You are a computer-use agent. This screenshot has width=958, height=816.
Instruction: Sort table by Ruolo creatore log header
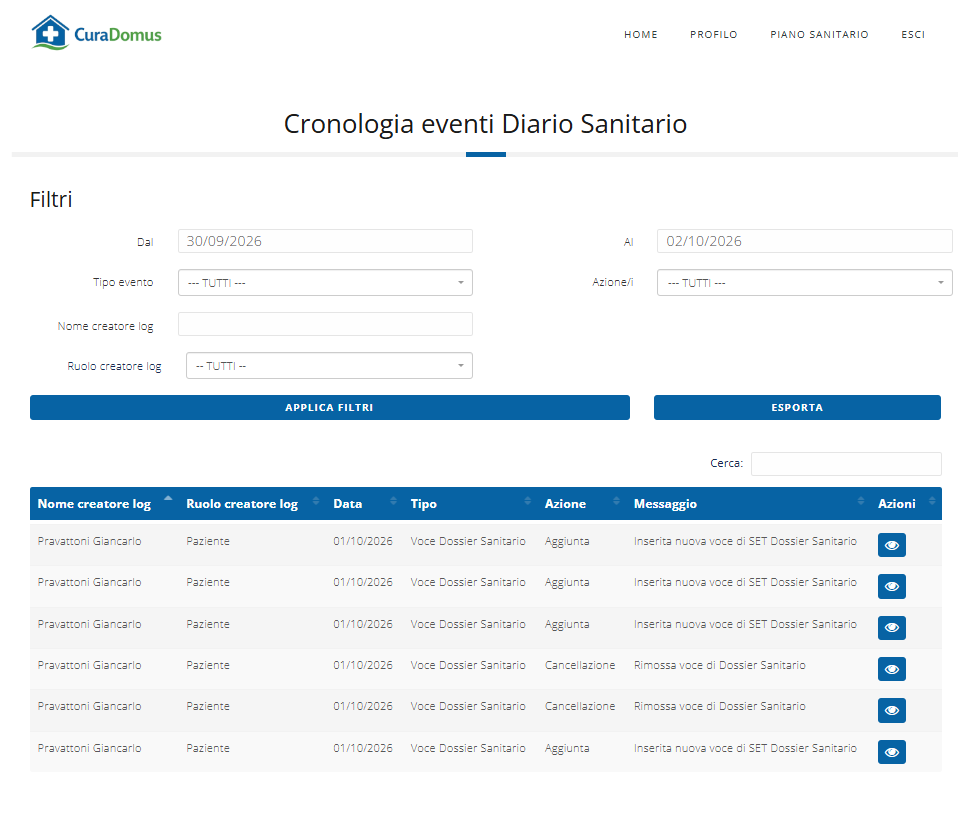tap(253, 503)
